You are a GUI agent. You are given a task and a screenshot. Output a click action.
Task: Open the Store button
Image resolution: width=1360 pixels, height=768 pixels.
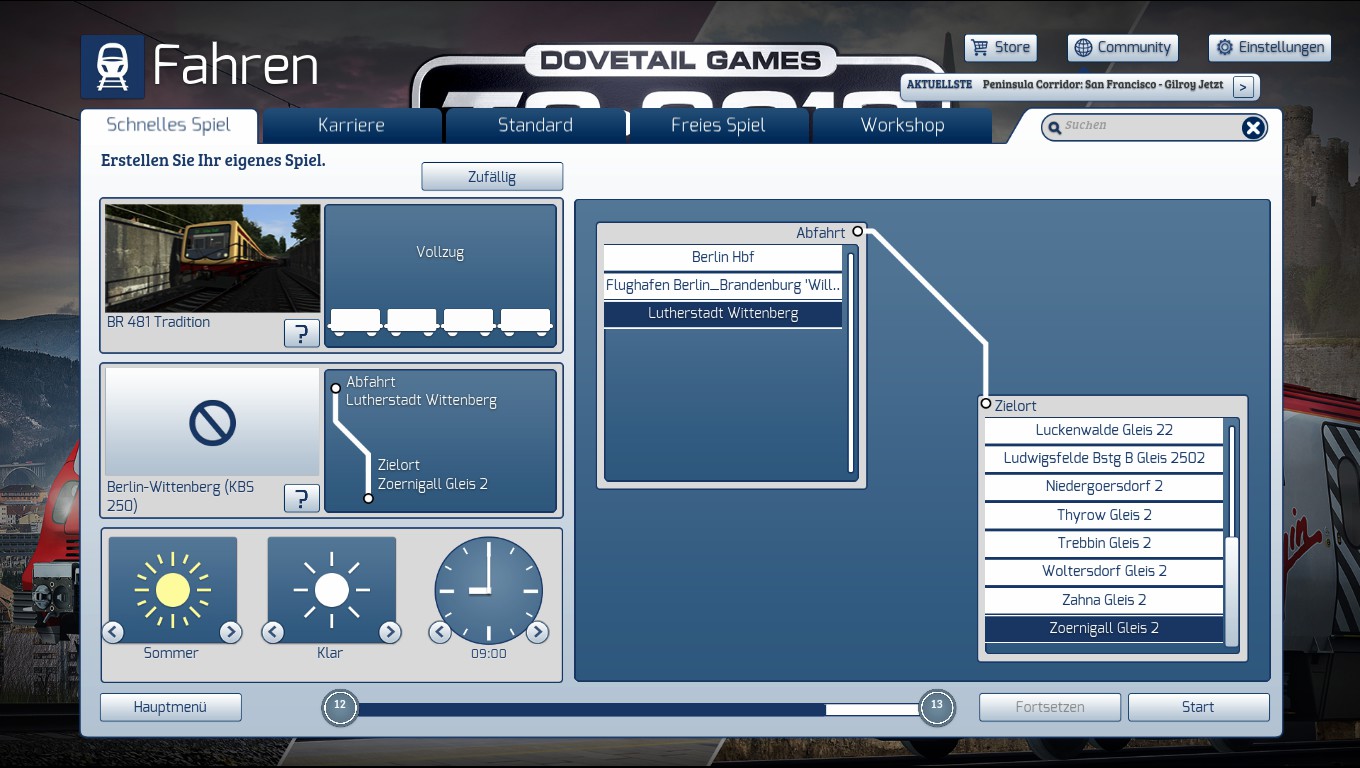[1000, 47]
